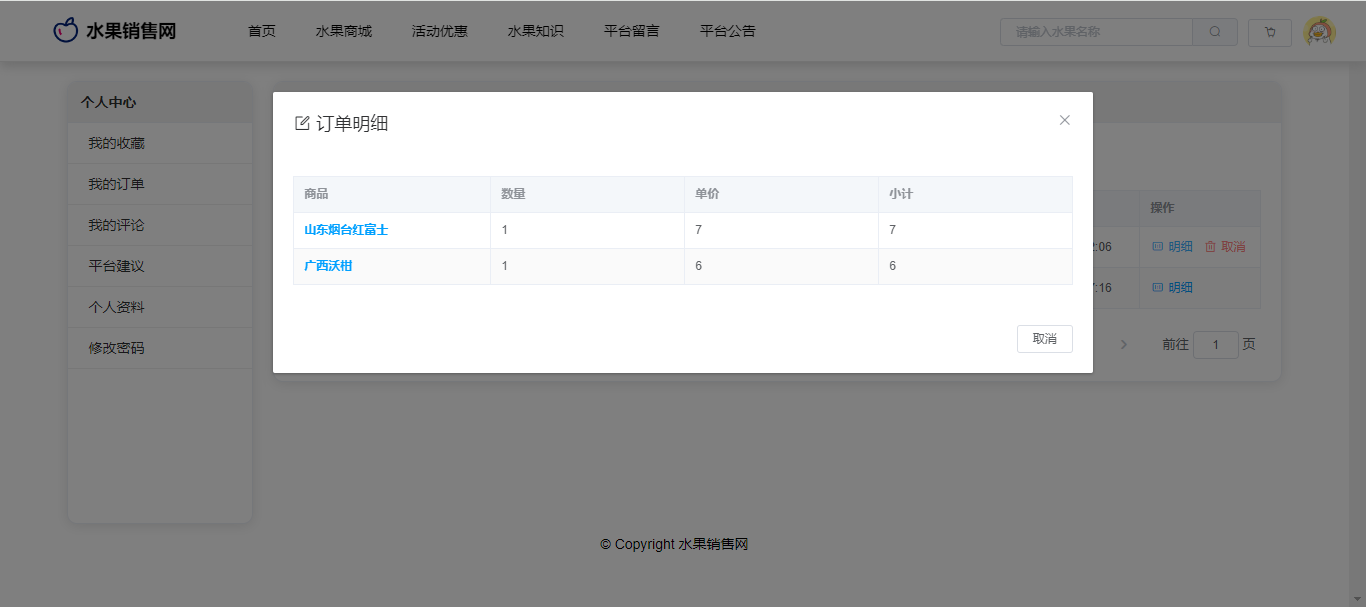Close the 订单明细 dialog with X

1064,120
